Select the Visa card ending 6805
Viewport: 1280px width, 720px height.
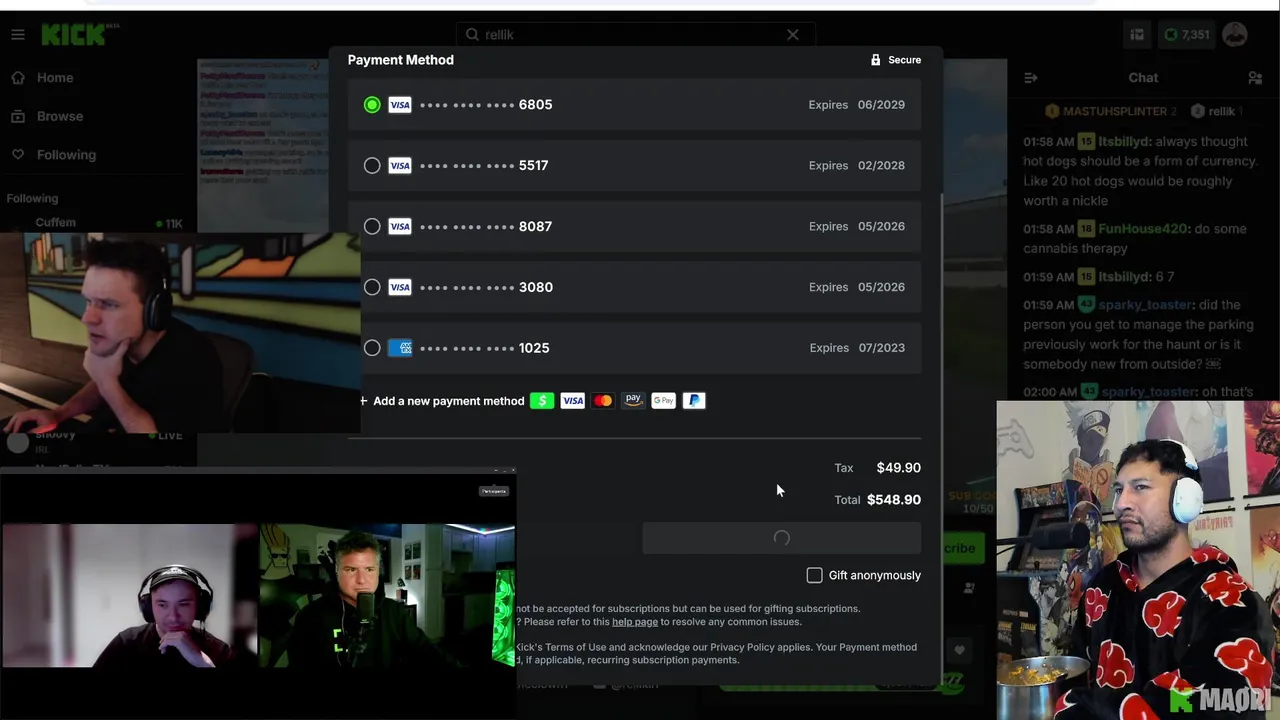(634, 105)
